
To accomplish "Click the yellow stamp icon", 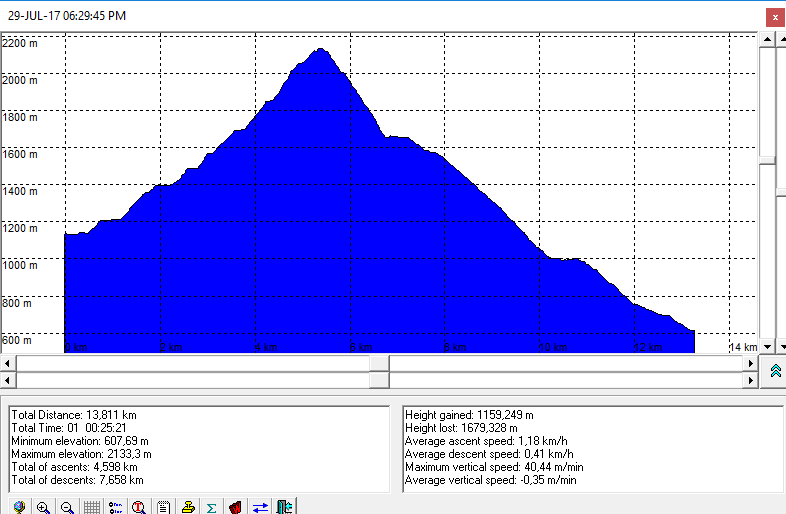I will click(x=187, y=507).
